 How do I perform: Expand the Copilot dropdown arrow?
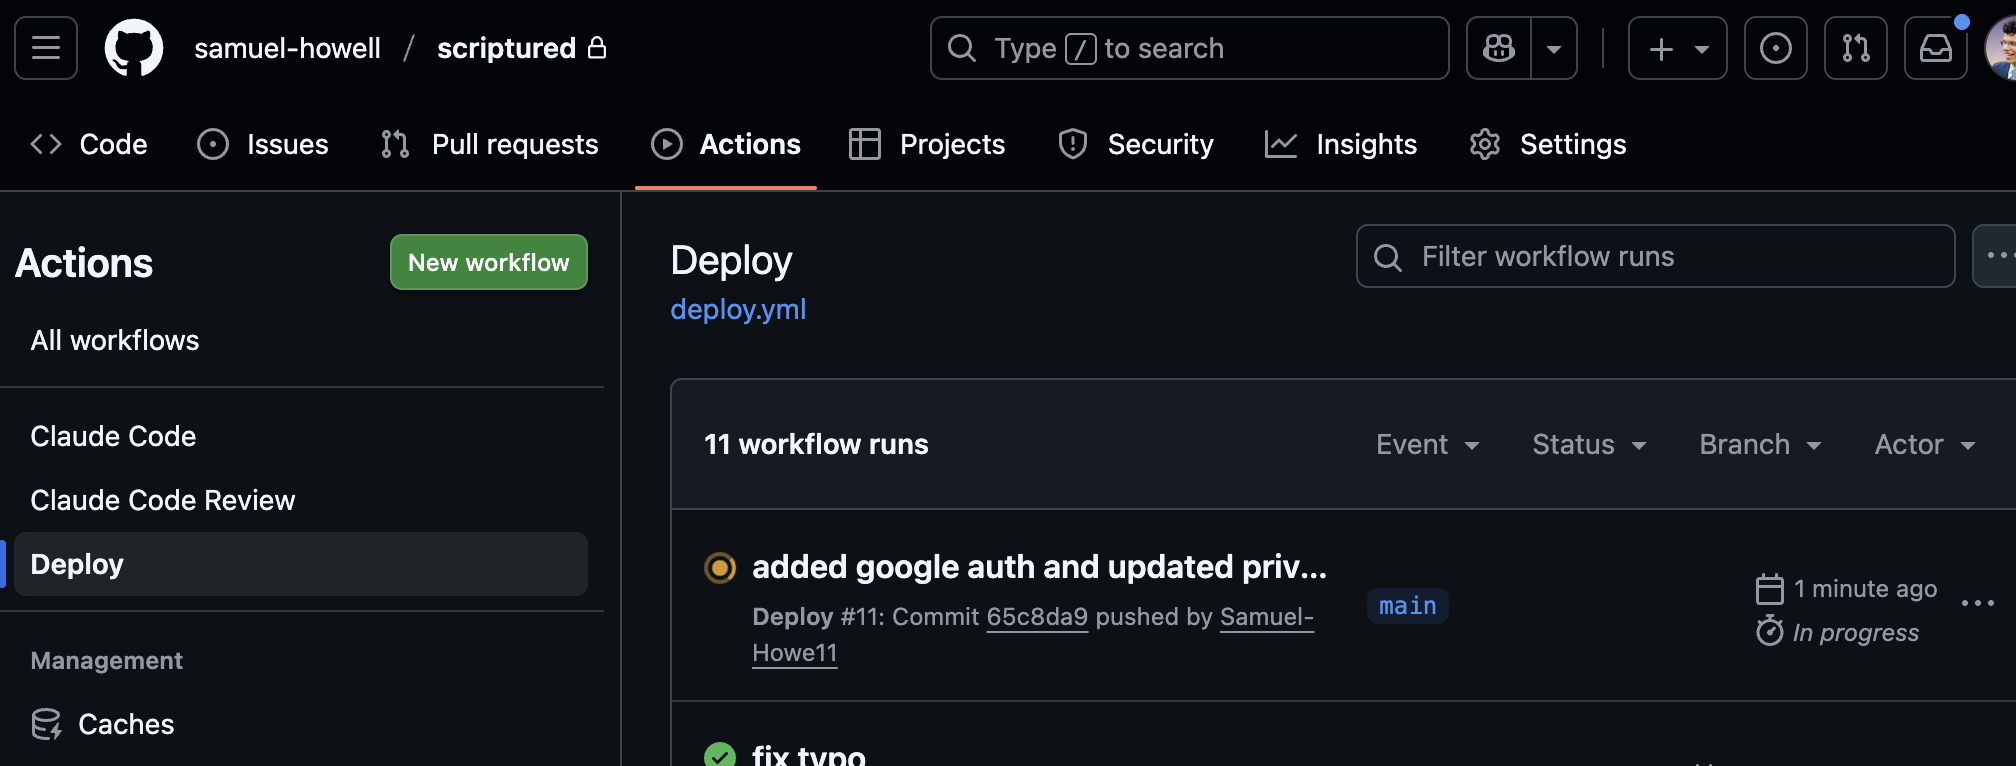pos(1554,48)
